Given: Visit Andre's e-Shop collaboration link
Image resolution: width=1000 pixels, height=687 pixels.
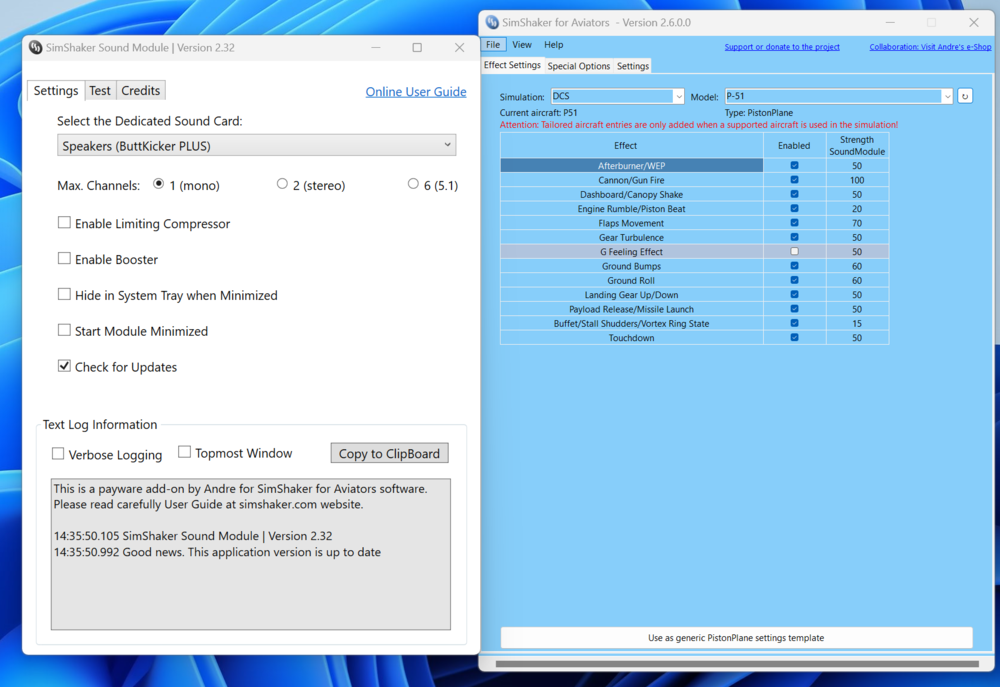Looking at the screenshot, I should (x=930, y=47).
